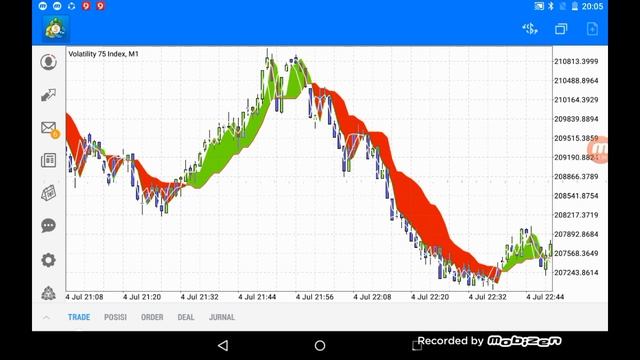Open the News page icon in sidebar
Viewport: 640px width, 360px height.
[48, 160]
